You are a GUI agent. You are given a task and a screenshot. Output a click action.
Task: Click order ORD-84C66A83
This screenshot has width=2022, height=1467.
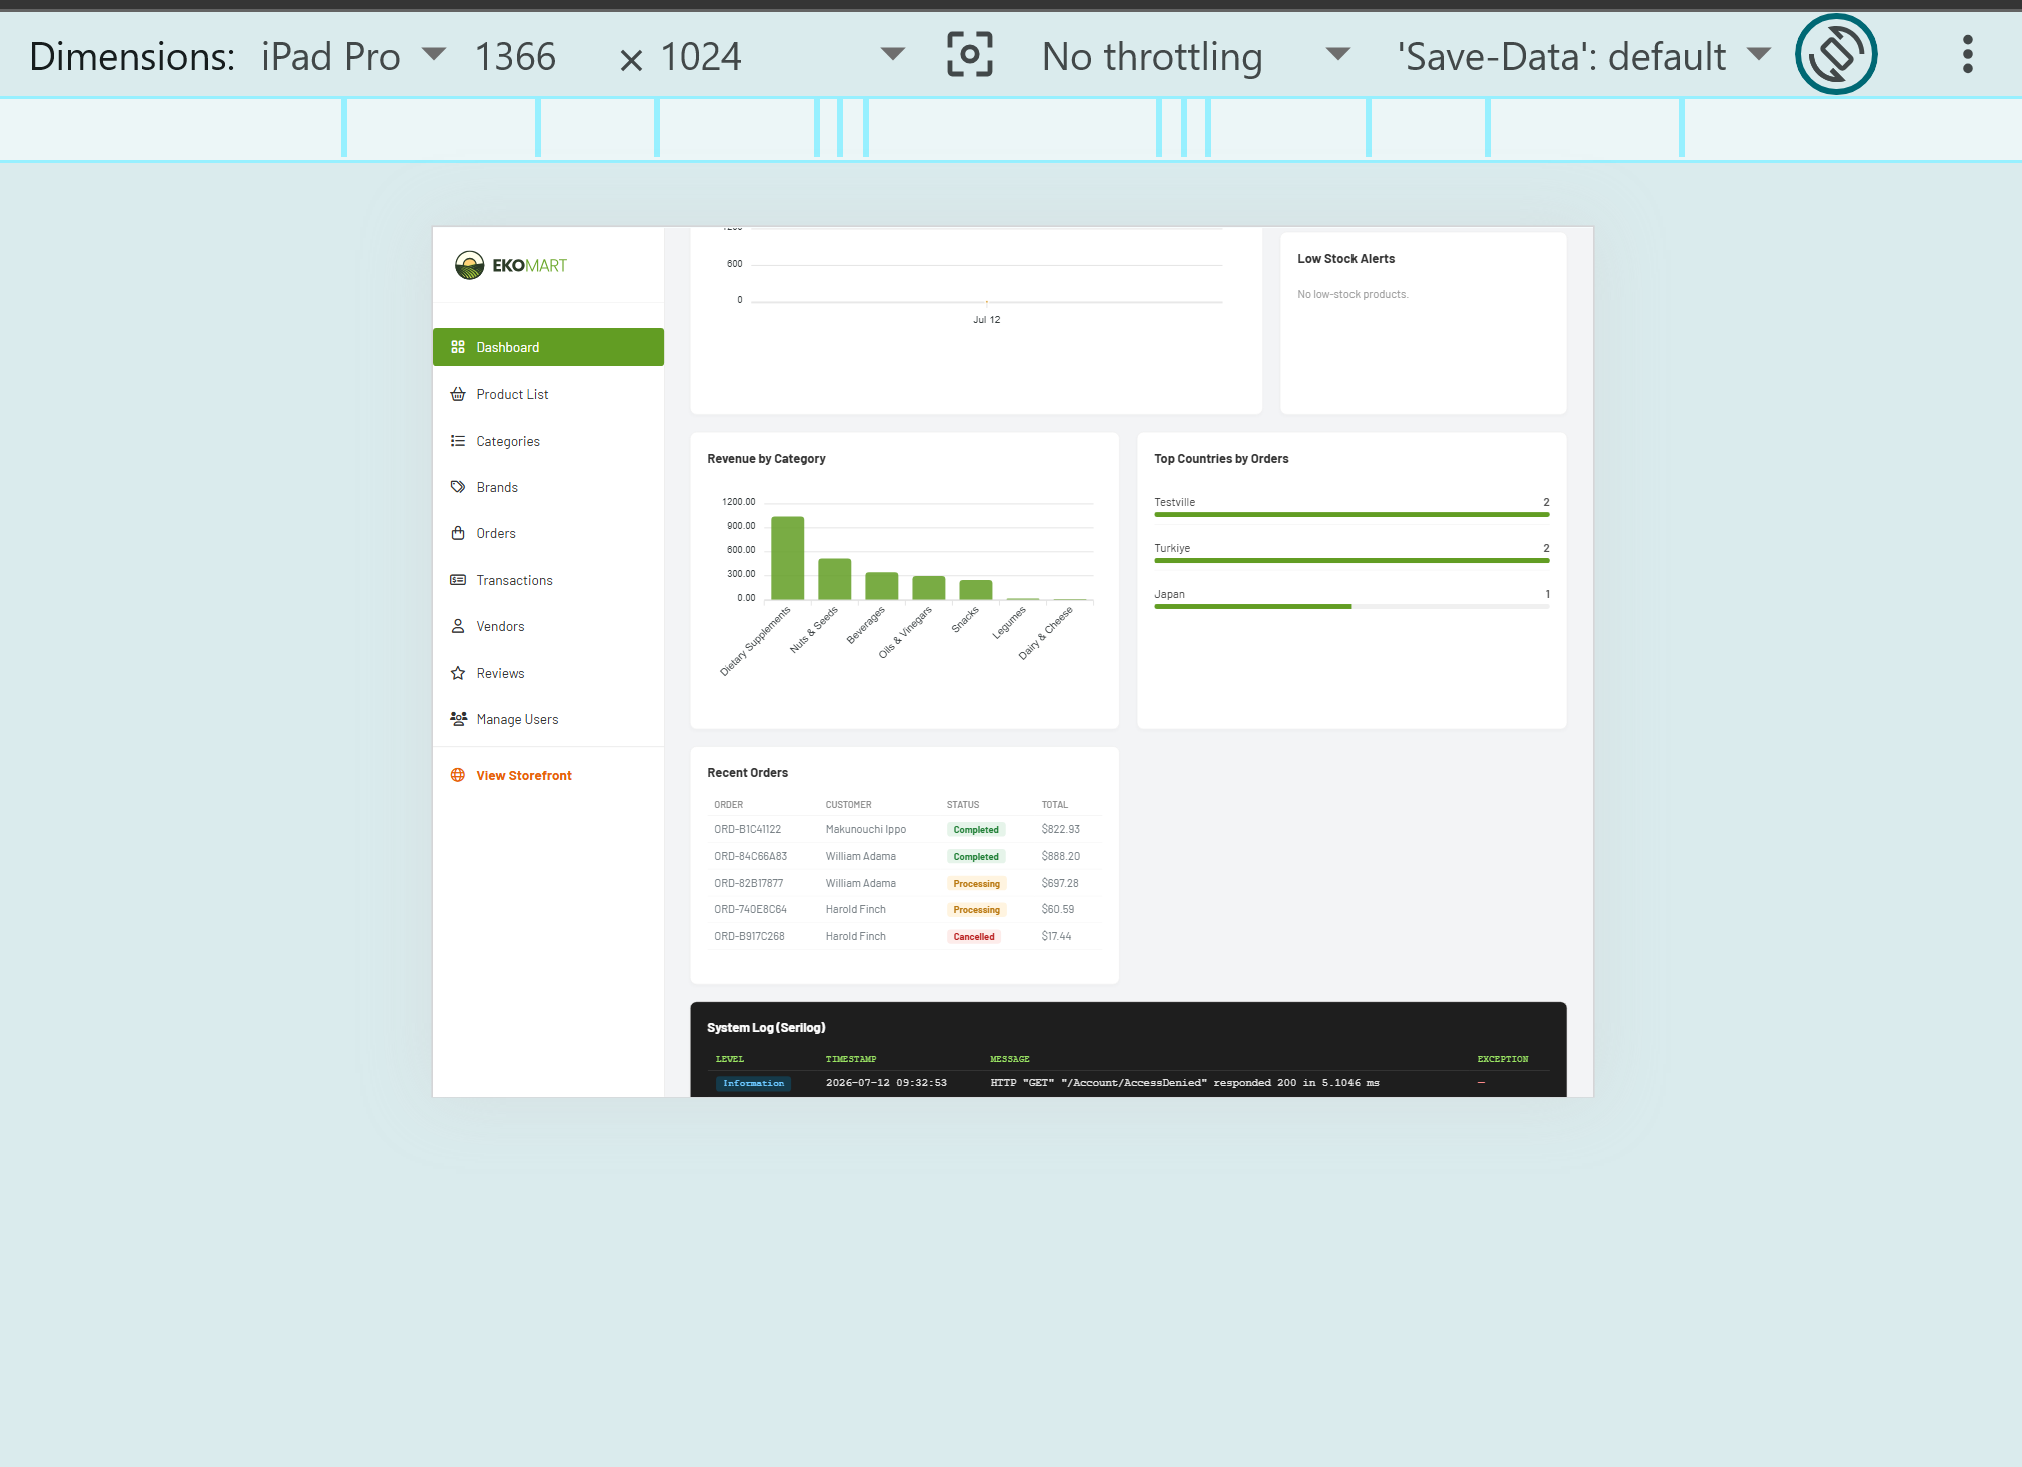(x=750, y=856)
